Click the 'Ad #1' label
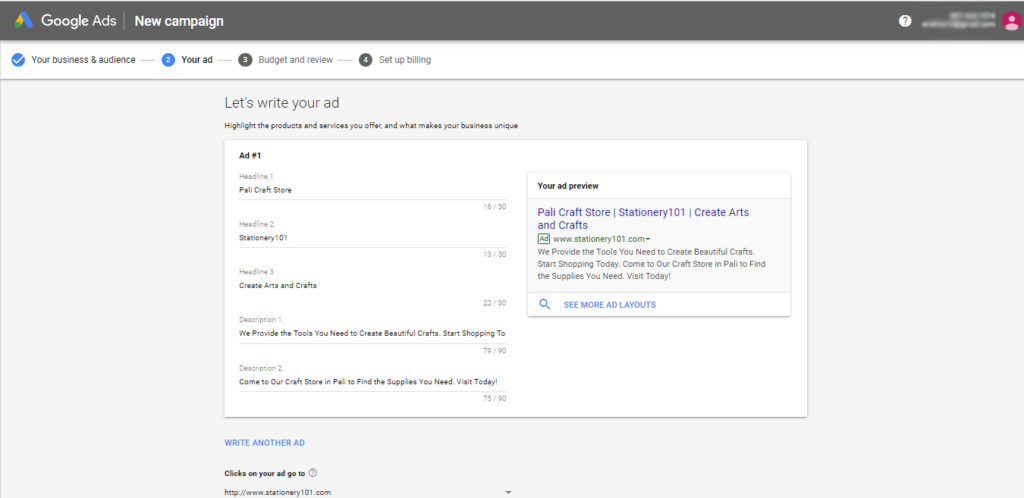This screenshot has height=498, width=1024. tap(250, 156)
